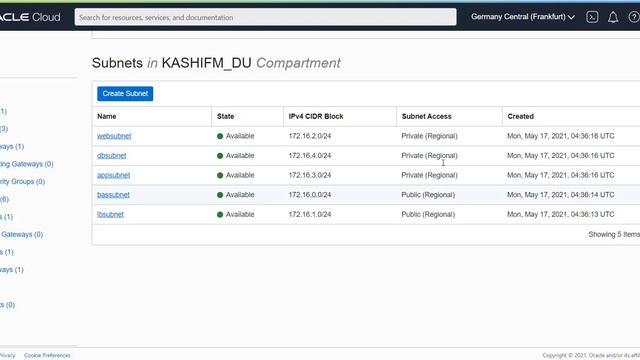Click Available status in bassubnet row
640x360 pixels.
point(236,195)
